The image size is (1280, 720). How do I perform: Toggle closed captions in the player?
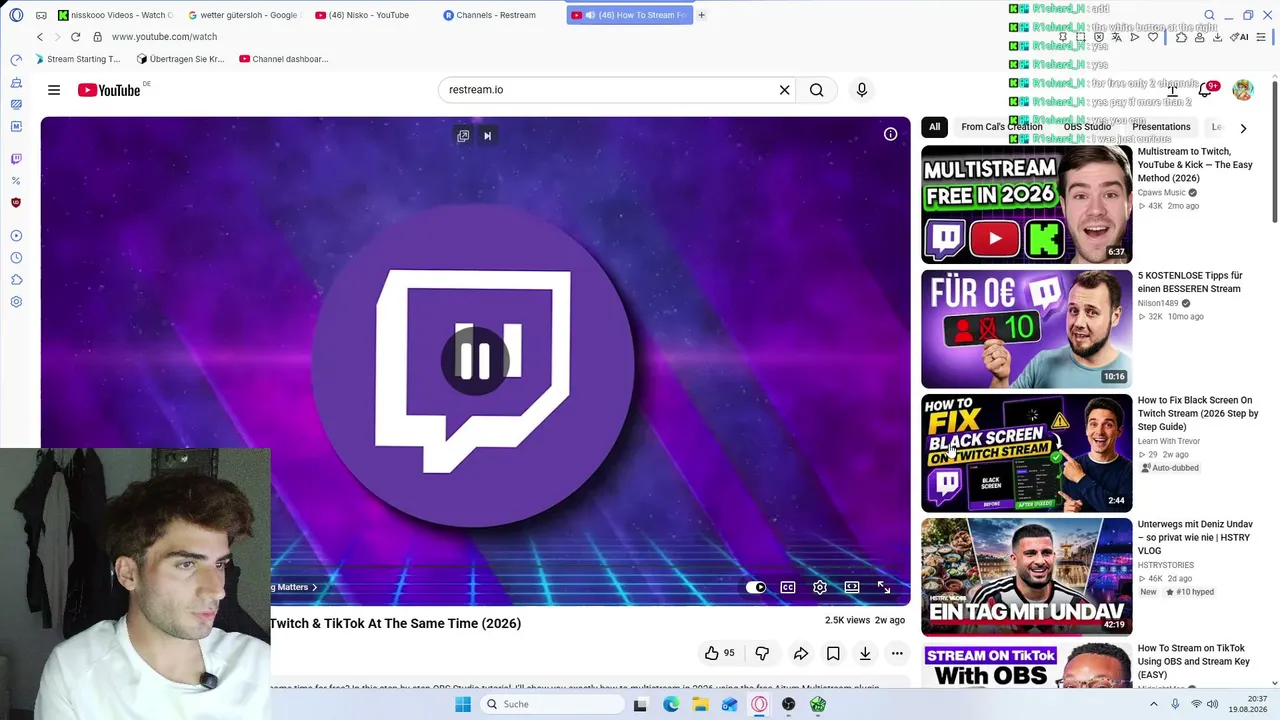pyautogui.click(x=788, y=587)
